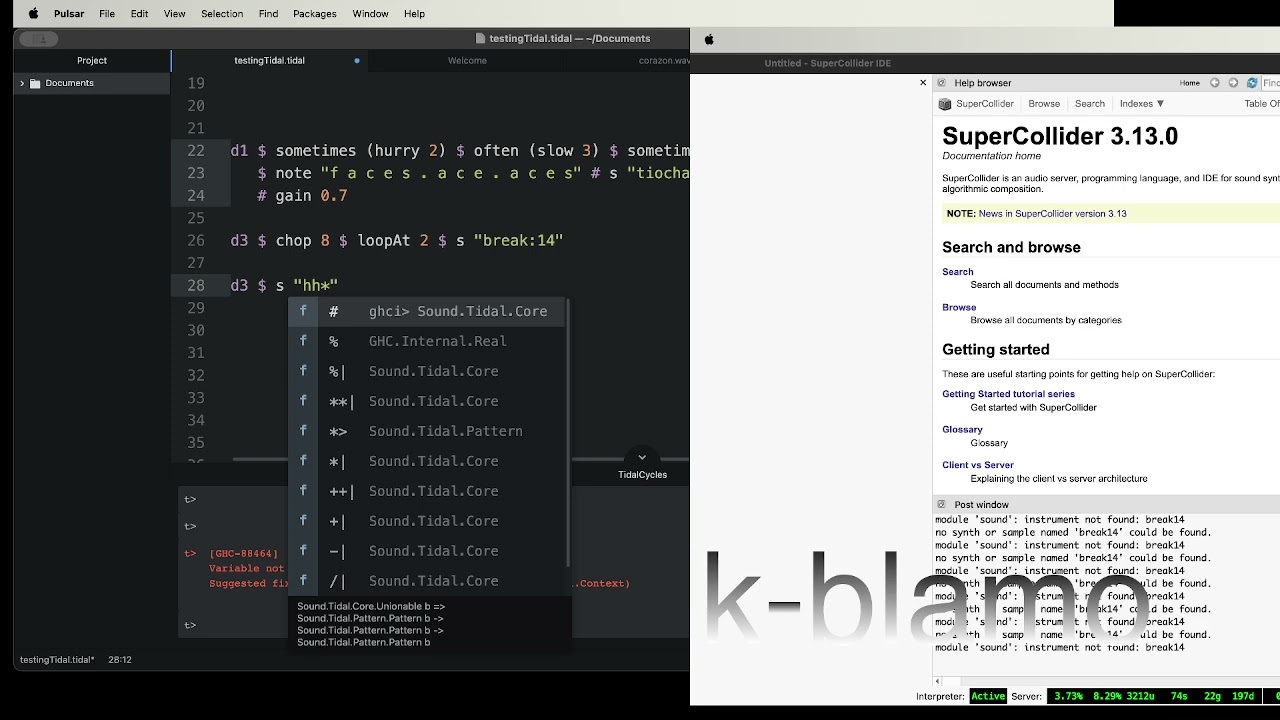Choose the *> Sound.Tidal.Pattern suggestion
Viewport: 1280px width, 720px height.
pos(428,431)
